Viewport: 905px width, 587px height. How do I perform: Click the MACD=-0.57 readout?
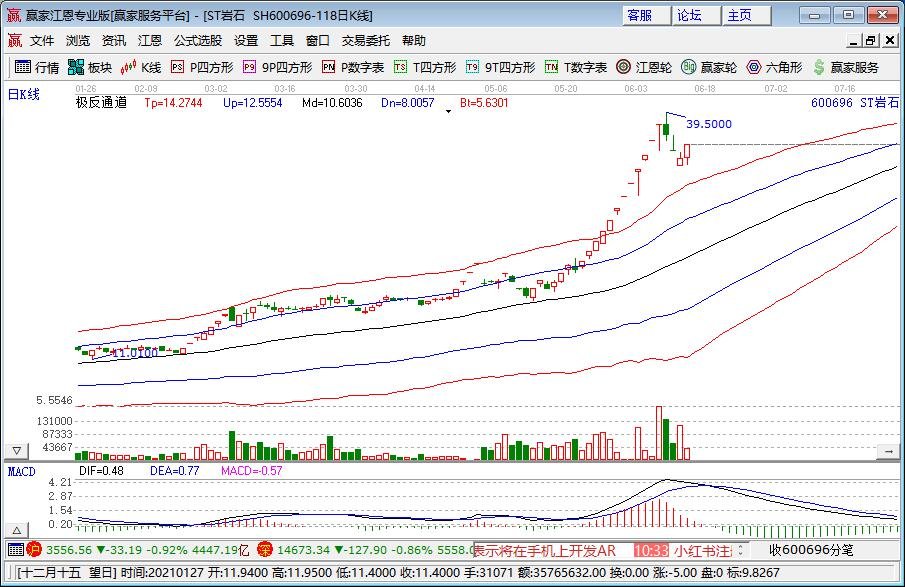pyautogui.click(x=252, y=471)
